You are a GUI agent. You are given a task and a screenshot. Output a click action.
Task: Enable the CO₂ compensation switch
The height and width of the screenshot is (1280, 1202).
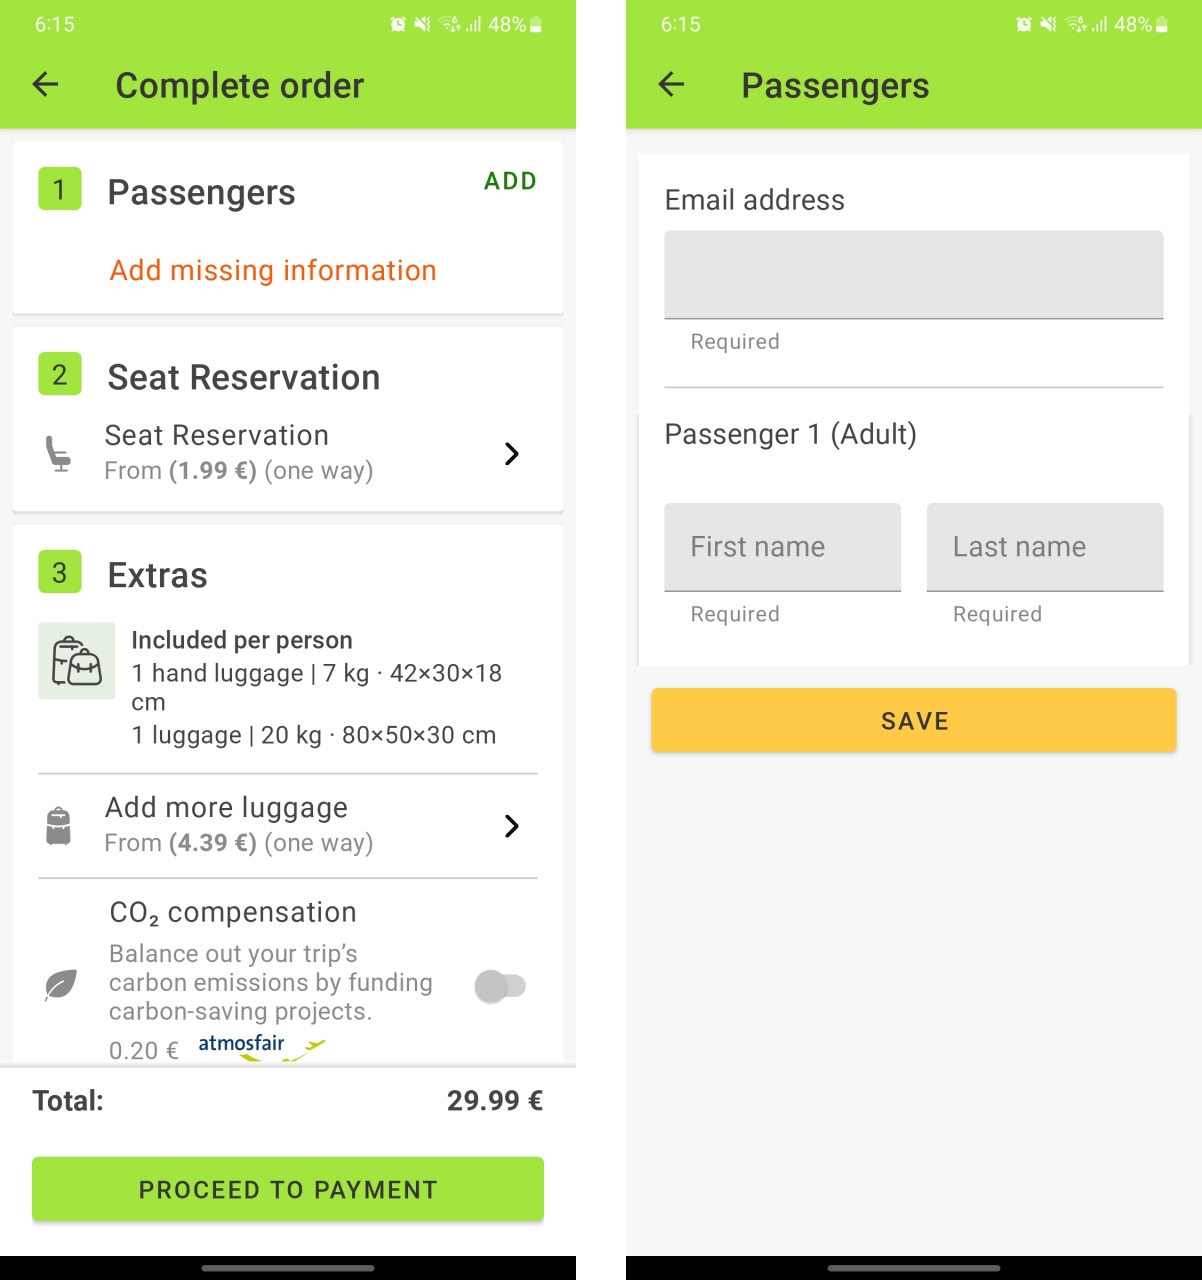(500, 986)
